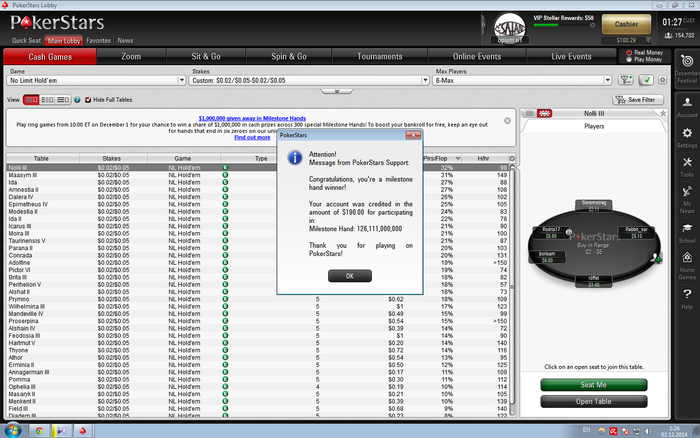Open the Game dropdown (No Limit Hold'em)

tap(96, 80)
